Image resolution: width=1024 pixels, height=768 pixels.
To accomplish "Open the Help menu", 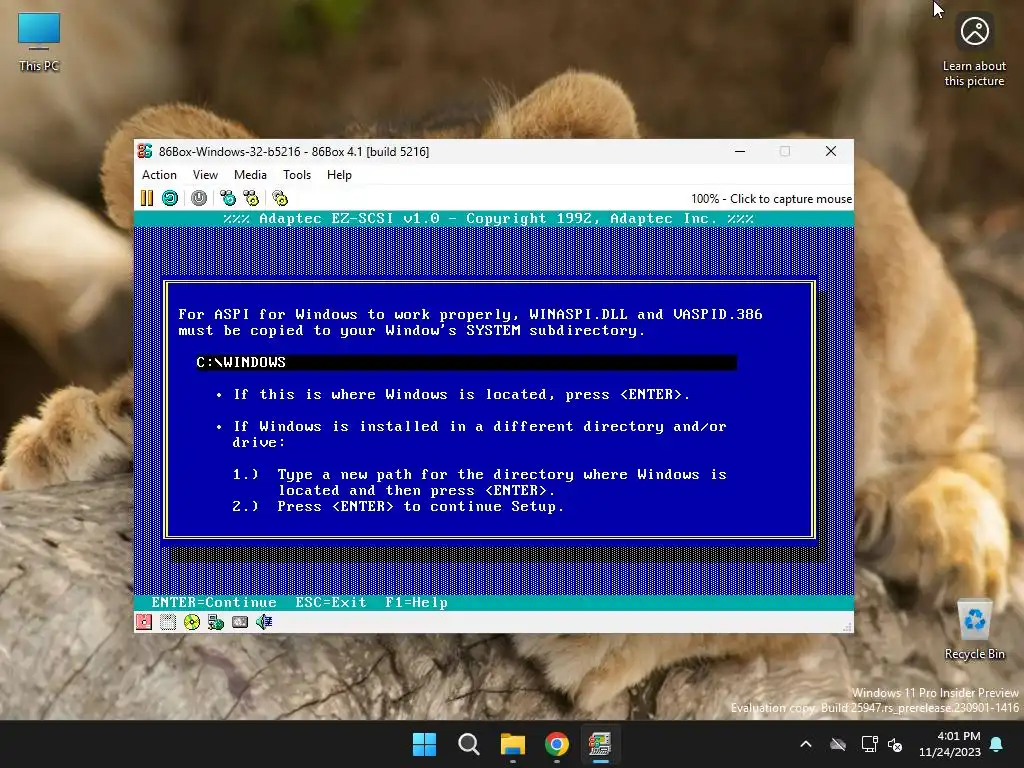I will coord(339,175).
